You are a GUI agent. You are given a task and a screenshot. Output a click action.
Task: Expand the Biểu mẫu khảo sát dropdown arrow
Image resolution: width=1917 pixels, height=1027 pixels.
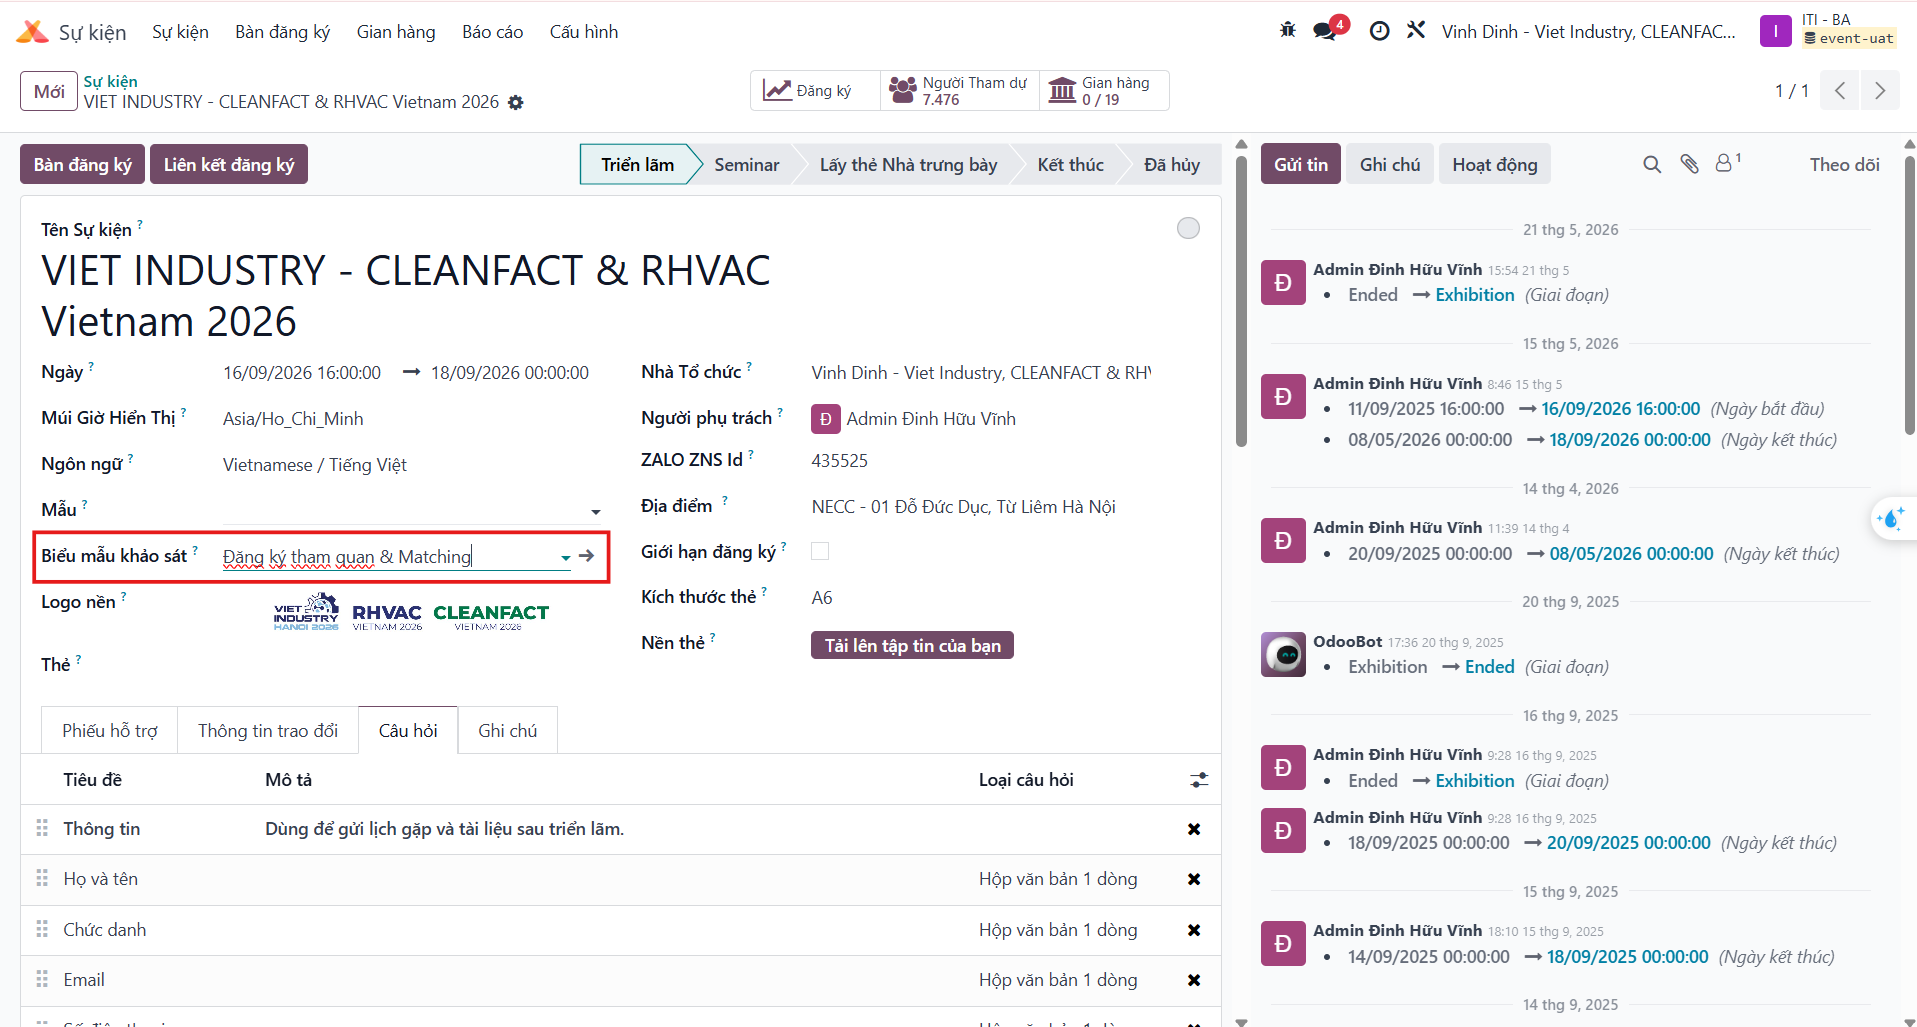[566, 558]
